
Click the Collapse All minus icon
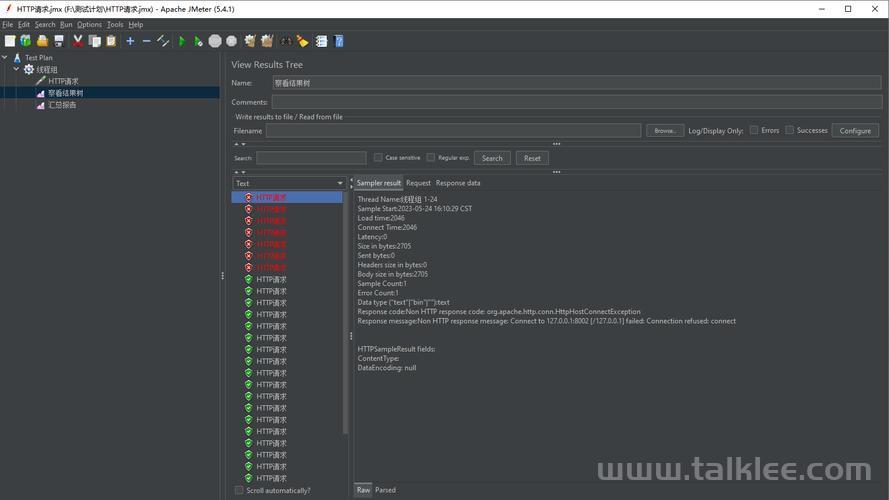[146, 41]
